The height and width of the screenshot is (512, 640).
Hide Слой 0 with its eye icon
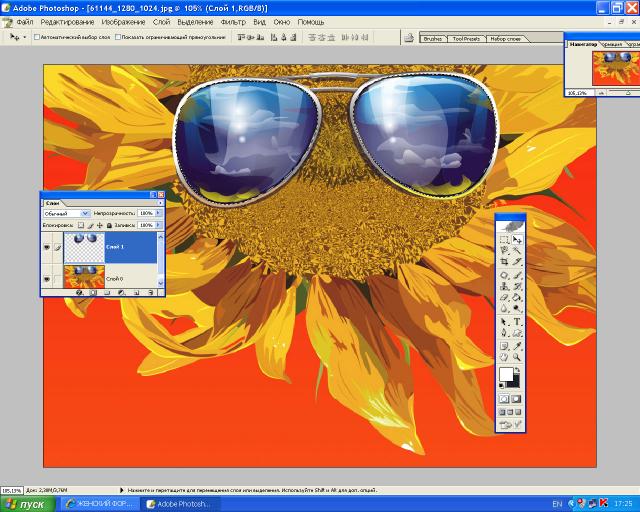click(47, 279)
